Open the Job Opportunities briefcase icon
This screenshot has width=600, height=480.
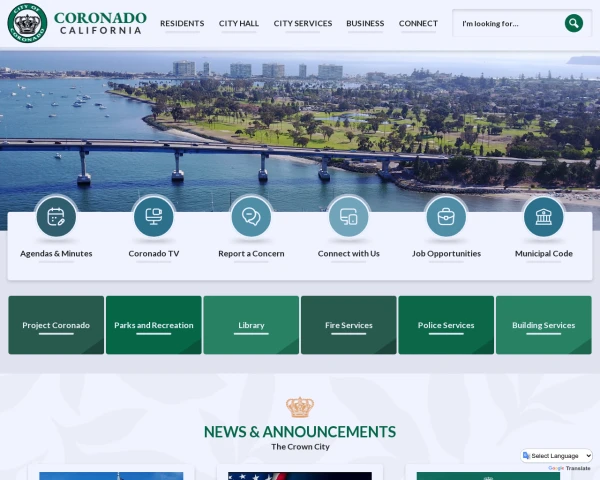point(446,217)
